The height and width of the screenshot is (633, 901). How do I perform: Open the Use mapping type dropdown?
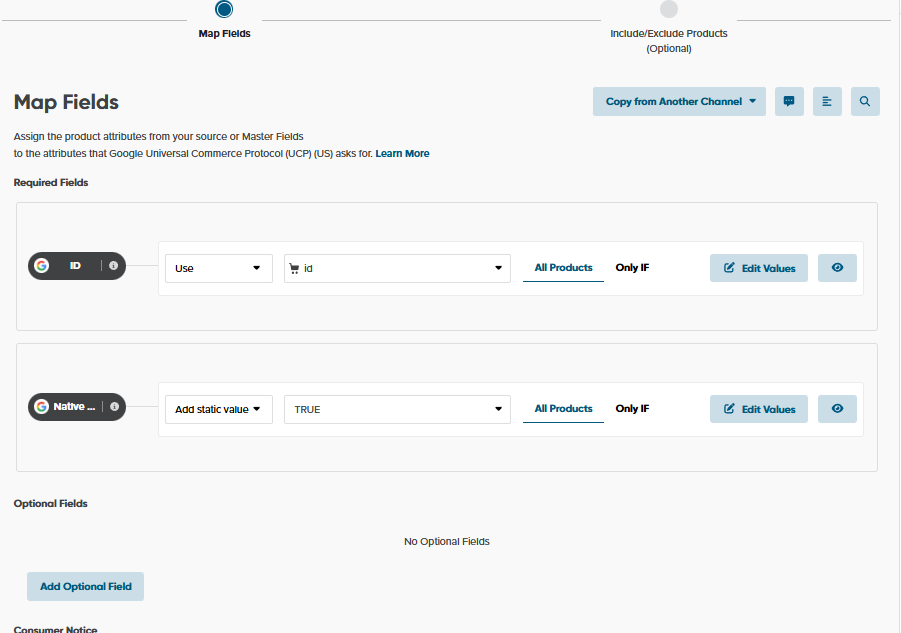[218, 268]
